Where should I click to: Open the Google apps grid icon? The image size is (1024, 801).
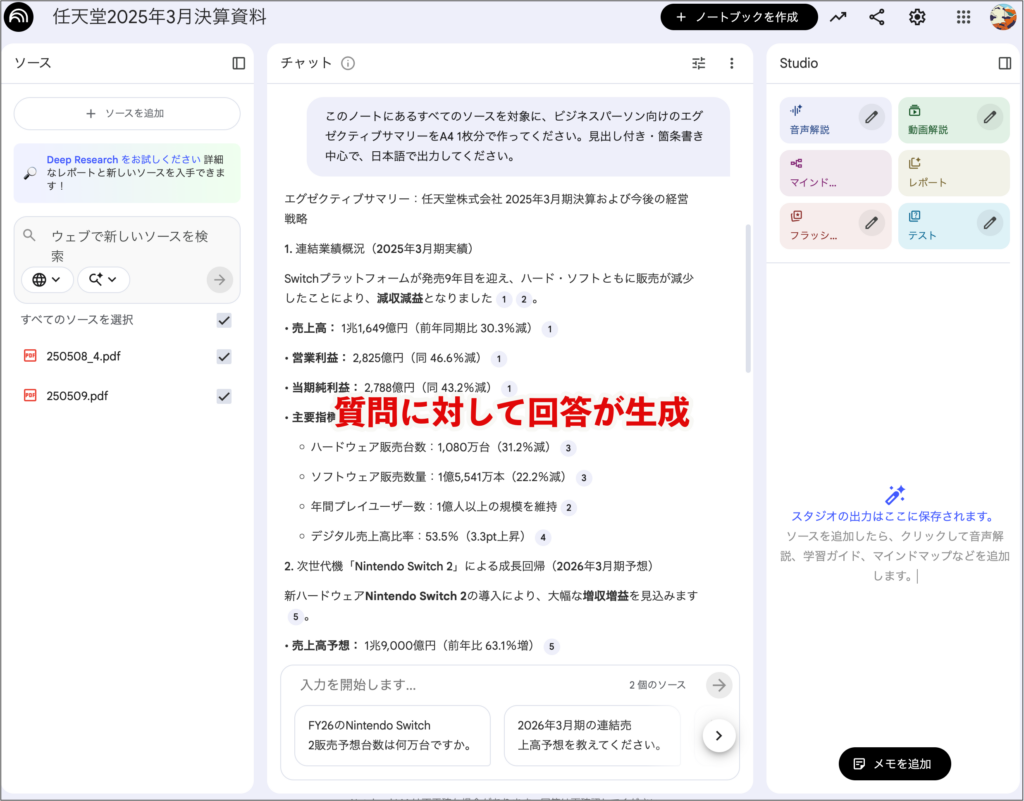963,17
